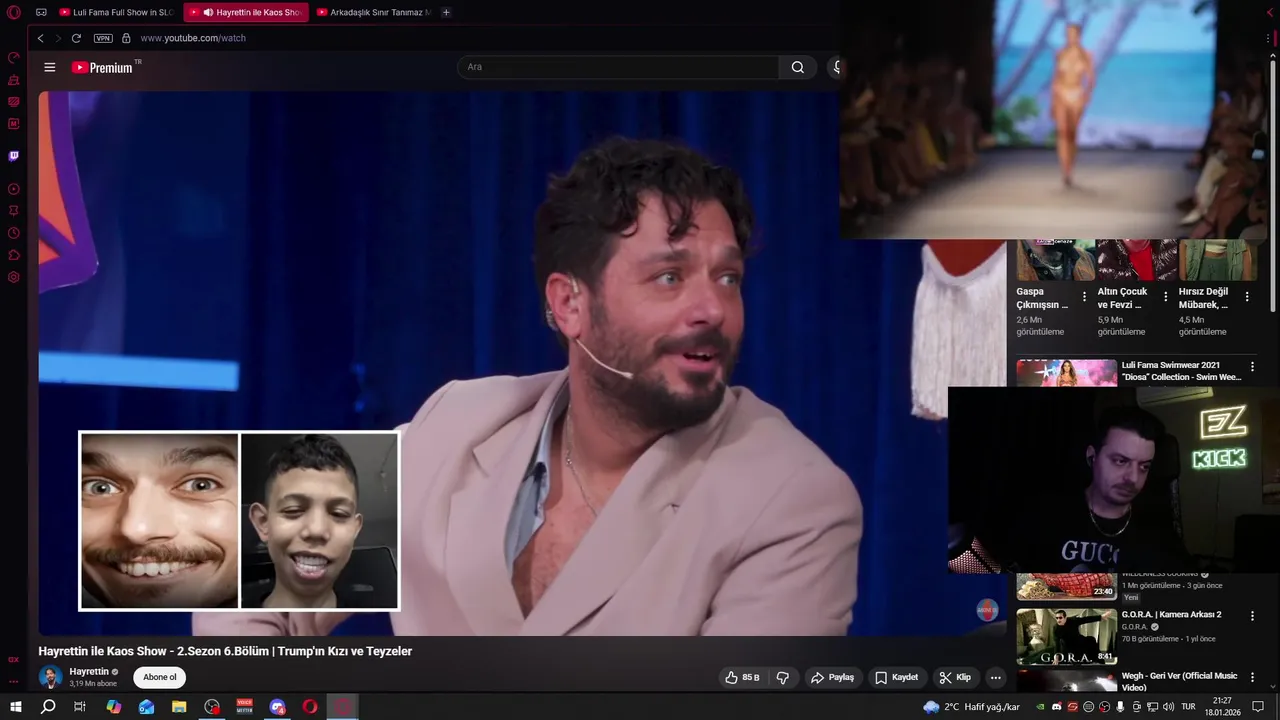Open GX Cleaner broom icon in sidebar
The height and width of the screenshot is (720, 1280).
pos(14,79)
